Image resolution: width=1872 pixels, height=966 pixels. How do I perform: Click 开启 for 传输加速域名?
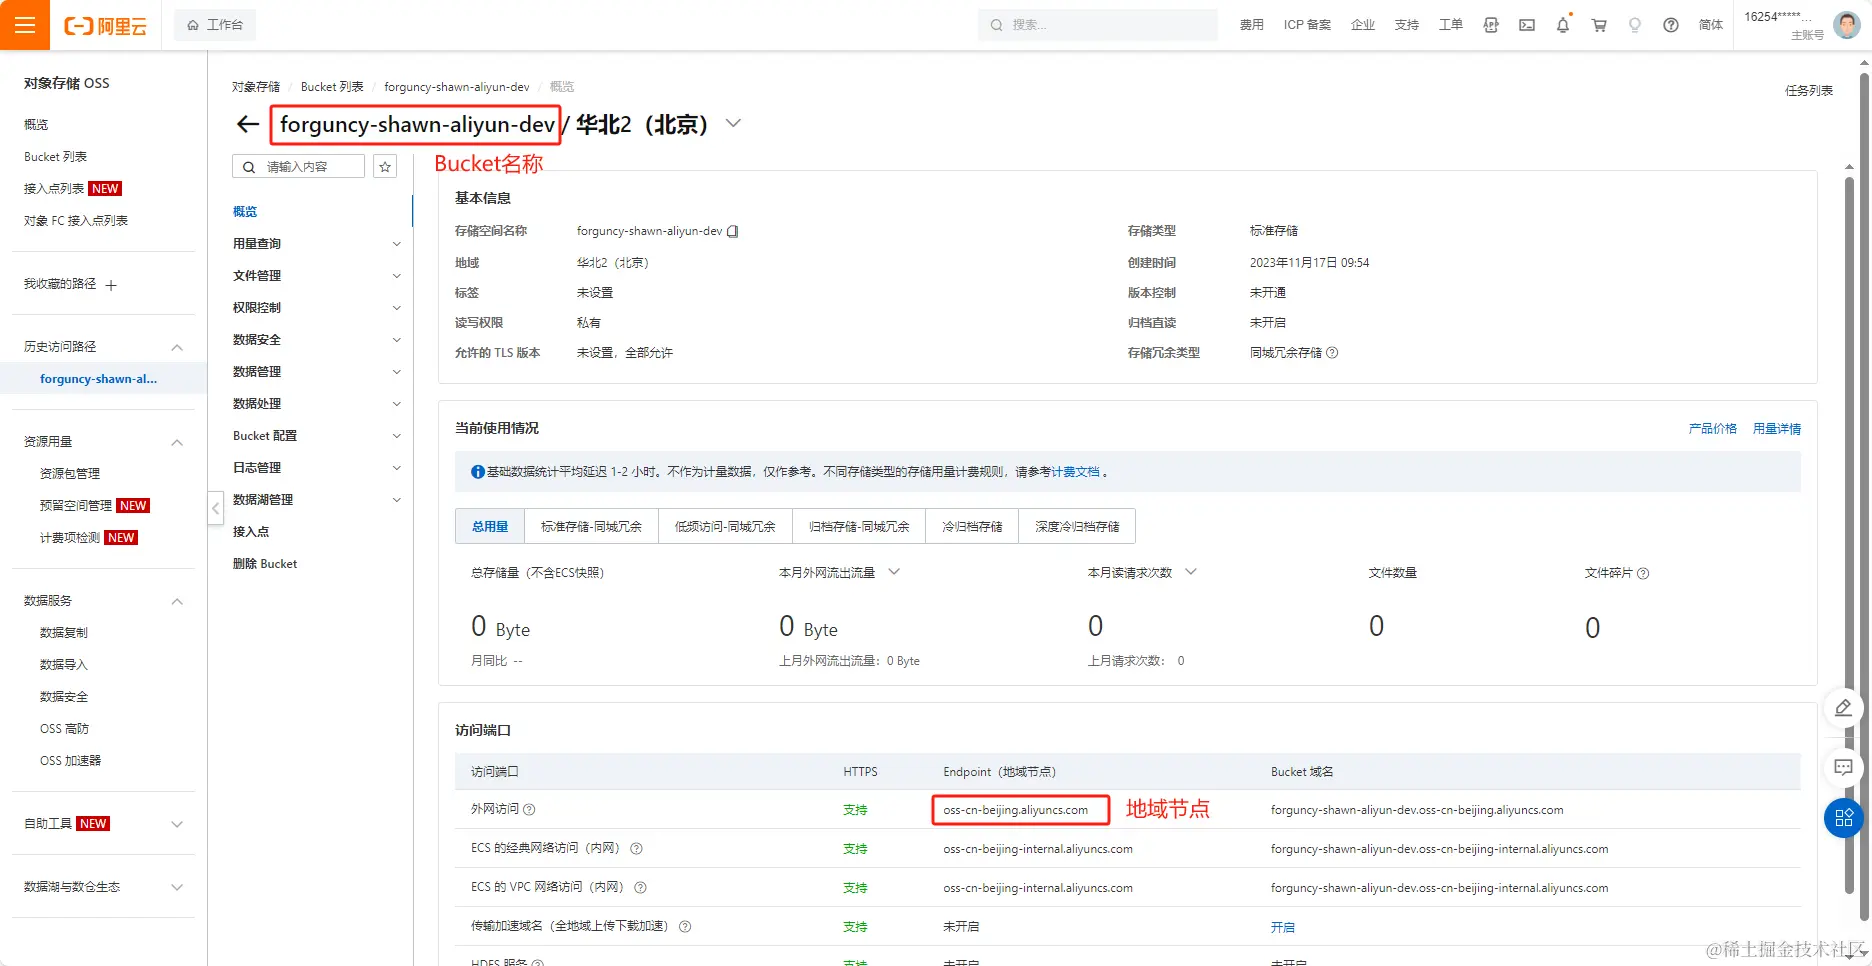coord(1283,928)
